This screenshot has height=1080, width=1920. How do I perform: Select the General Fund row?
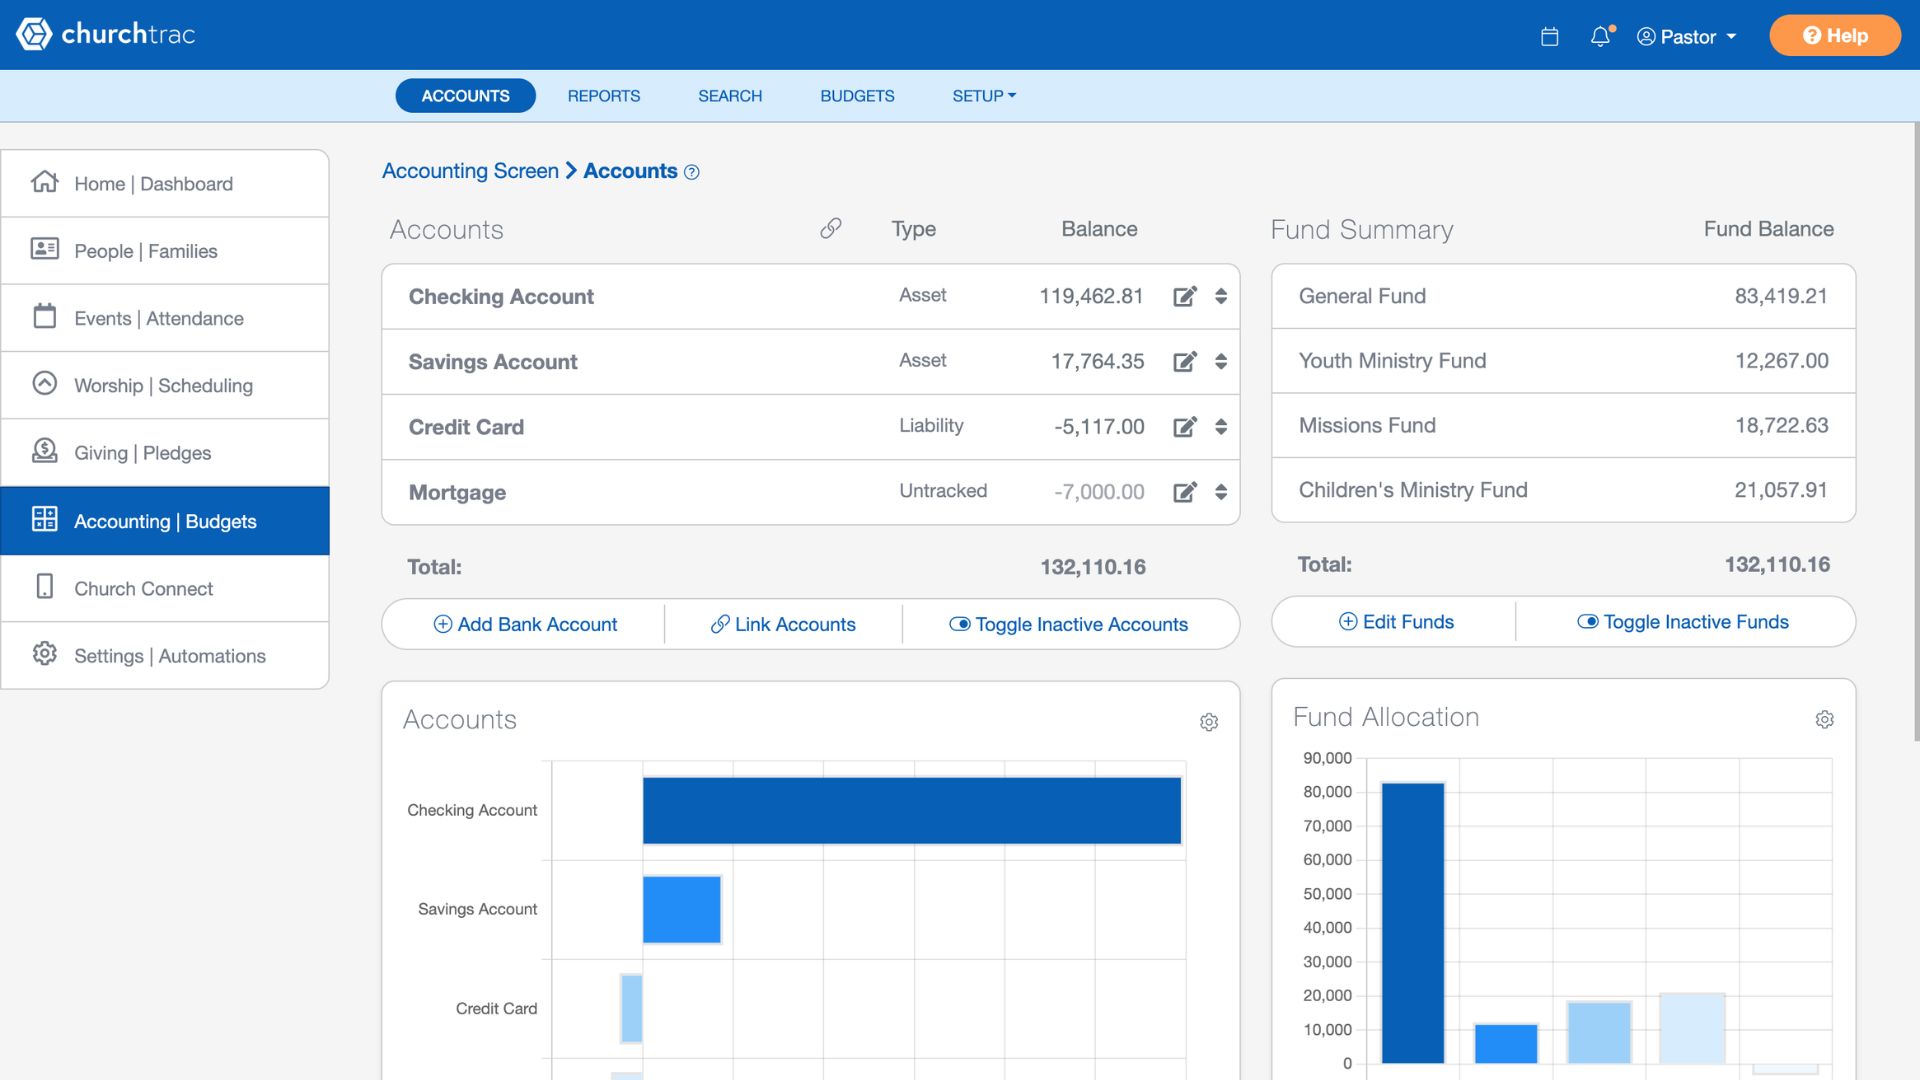click(x=1563, y=296)
